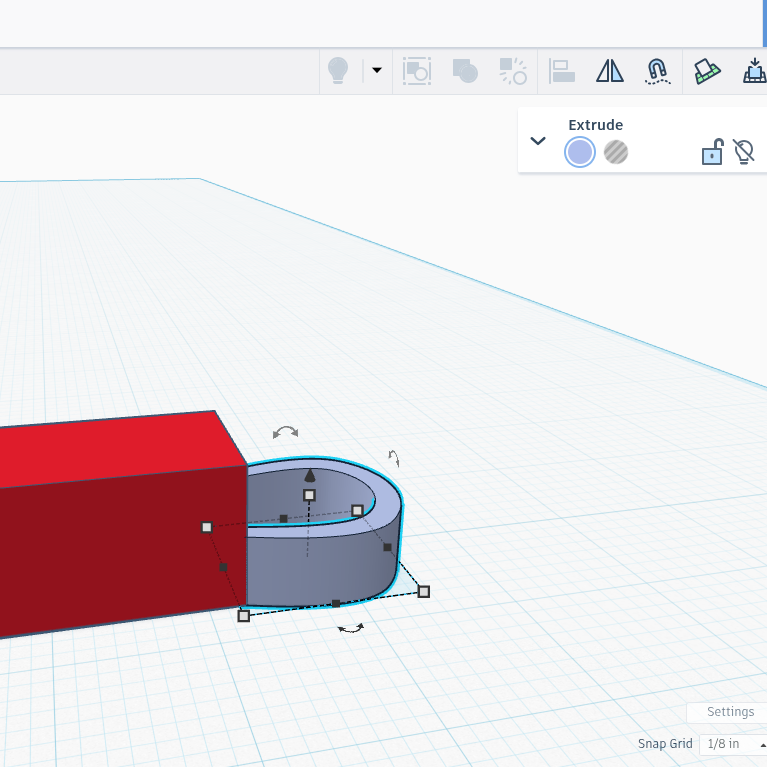Click the black midpoint handle on right edge

[387, 547]
